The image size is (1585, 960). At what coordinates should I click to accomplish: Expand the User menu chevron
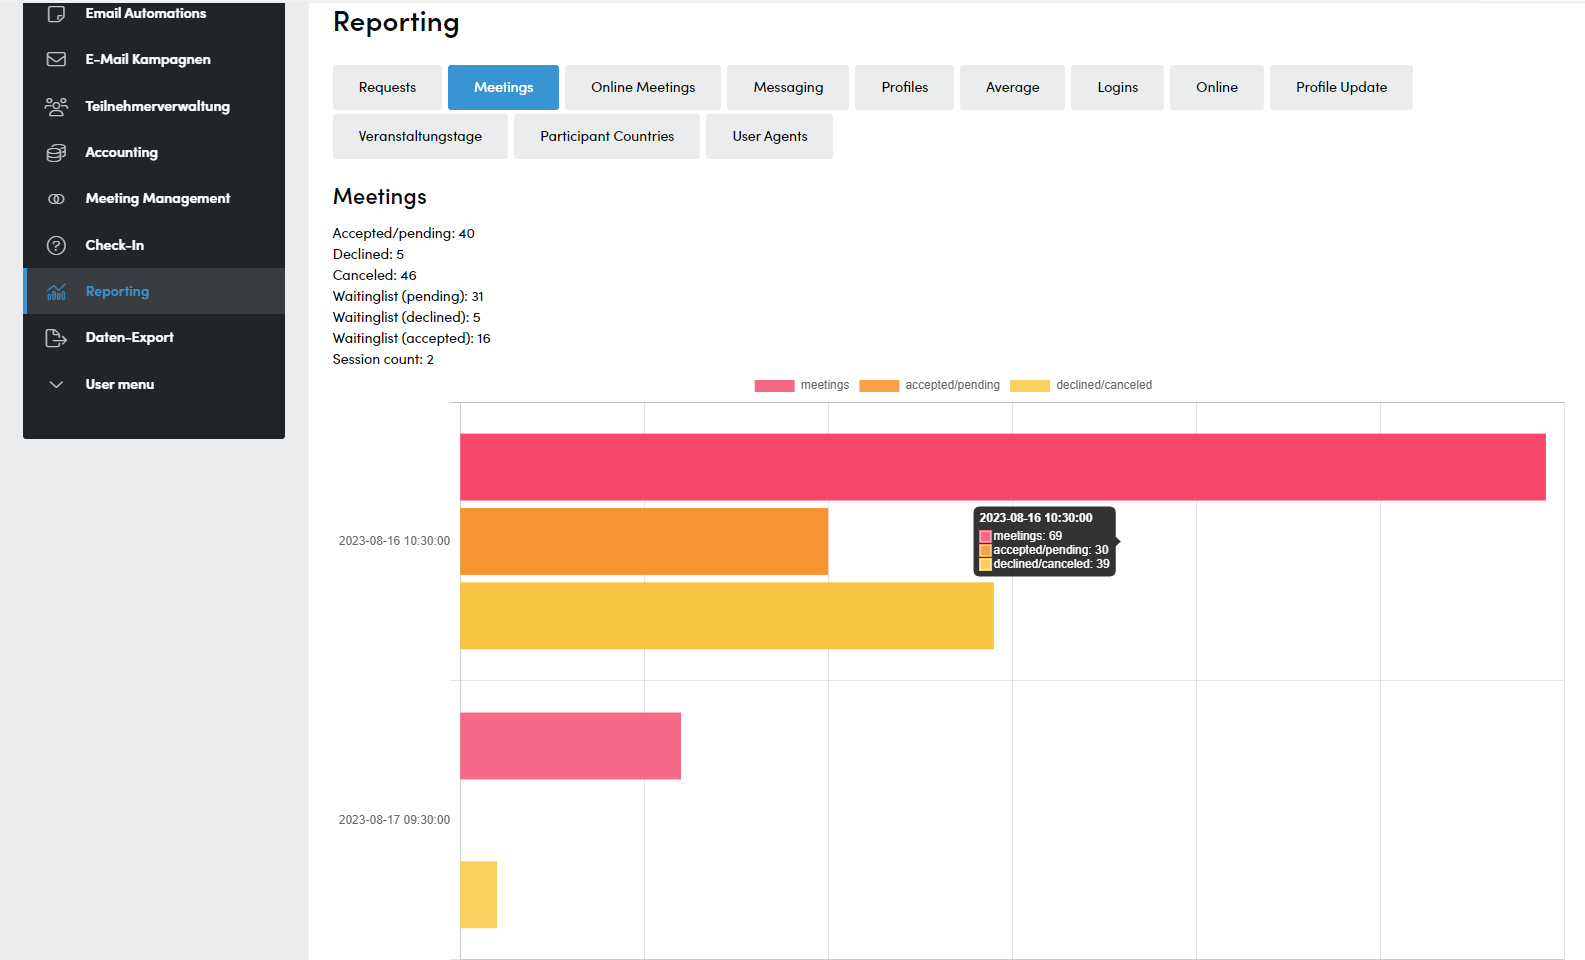[56, 384]
